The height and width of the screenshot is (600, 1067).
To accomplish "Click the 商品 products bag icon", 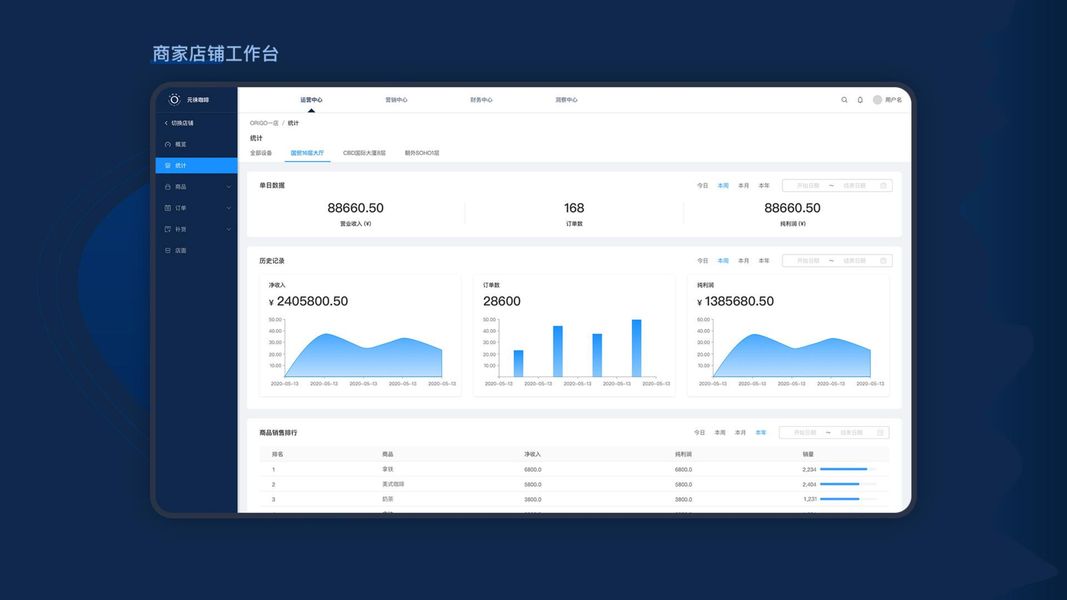I will (167, 186).
